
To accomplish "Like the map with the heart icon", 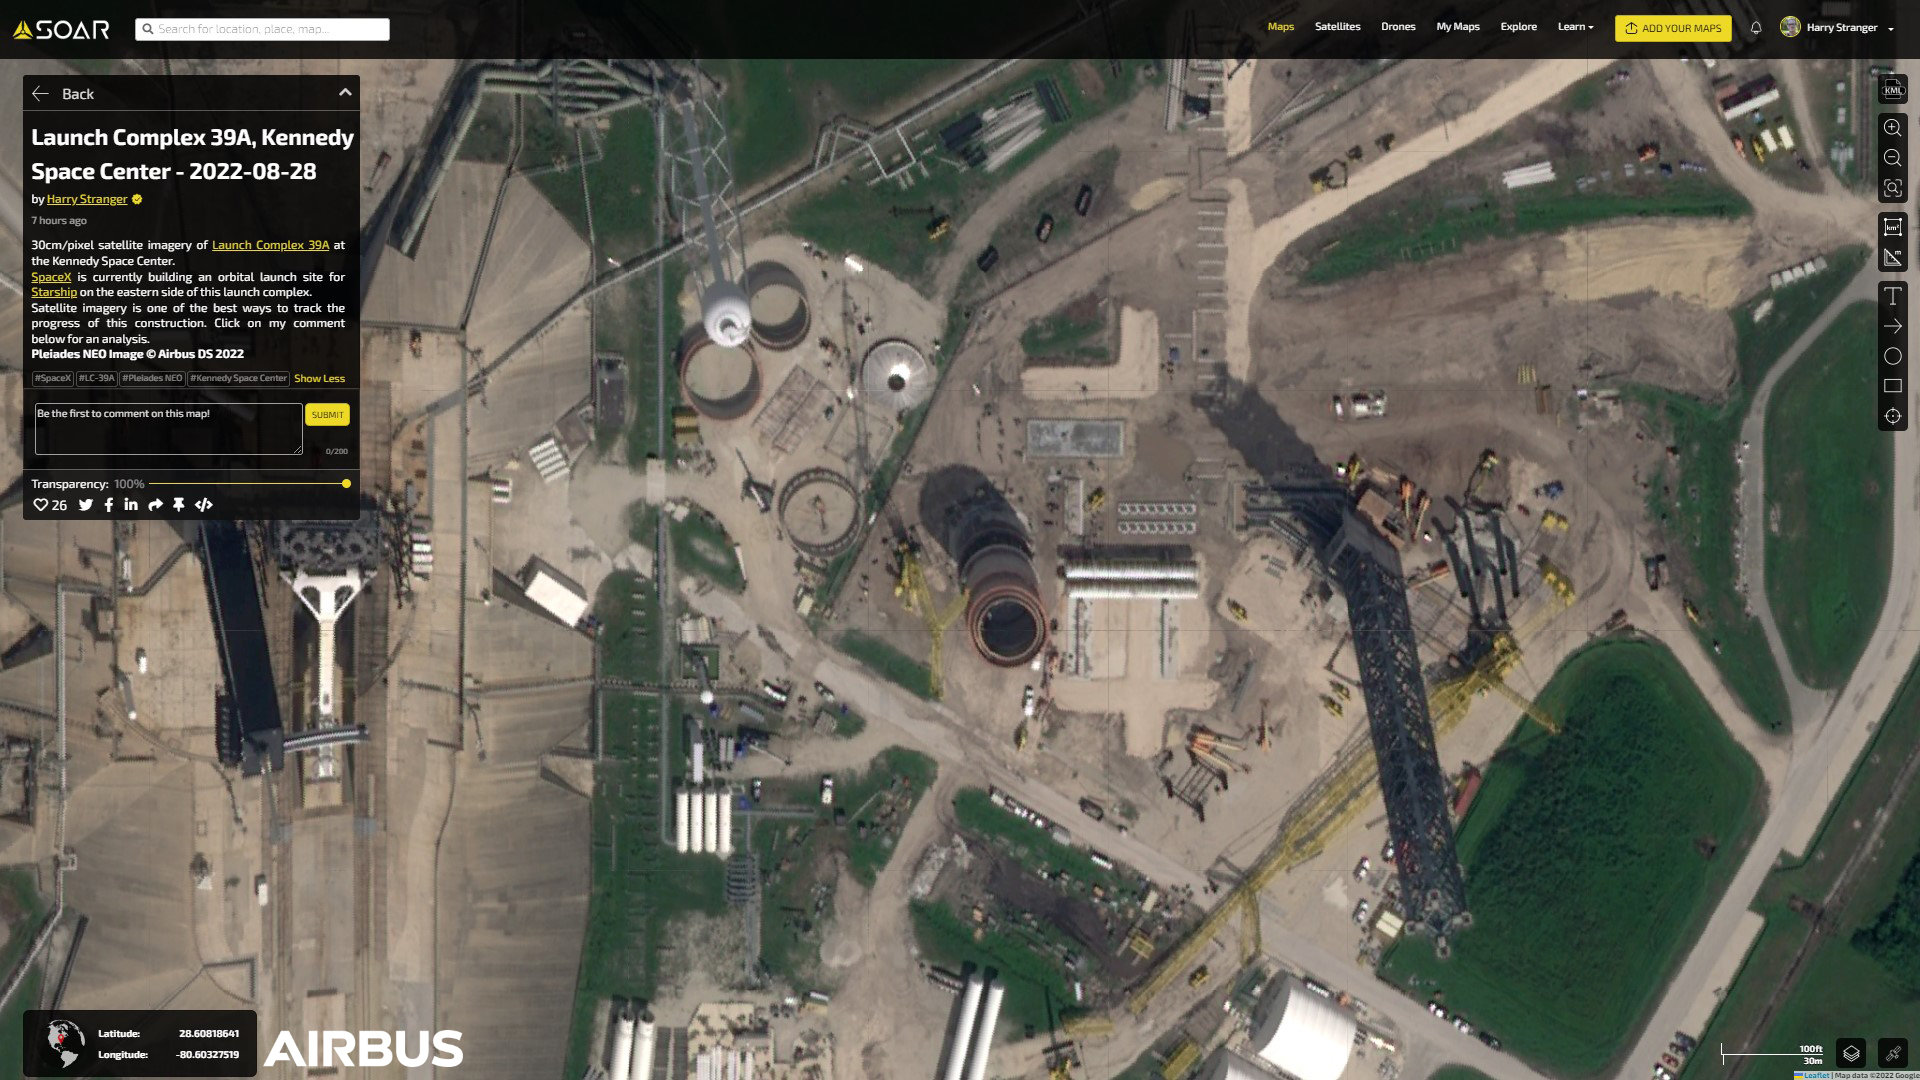I will [41, 505].
